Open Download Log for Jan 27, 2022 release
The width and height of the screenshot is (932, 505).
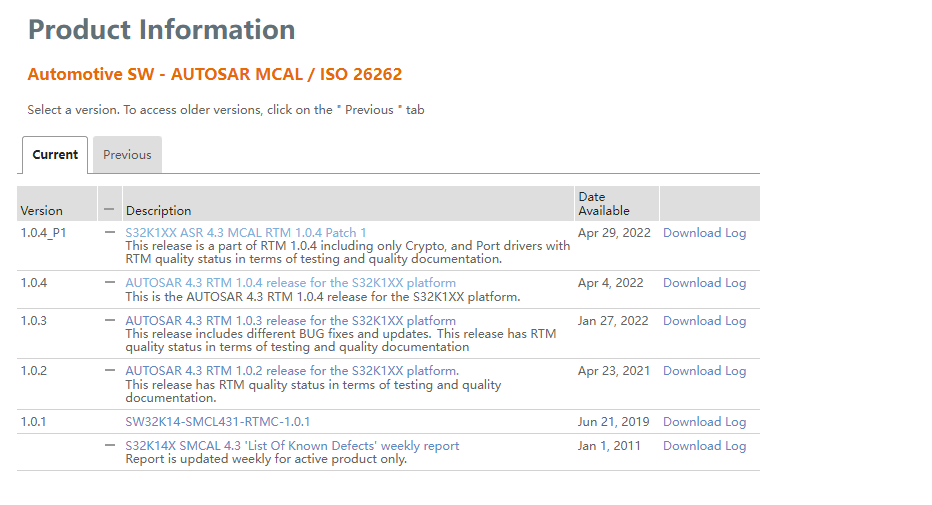[x=704, y=321]
